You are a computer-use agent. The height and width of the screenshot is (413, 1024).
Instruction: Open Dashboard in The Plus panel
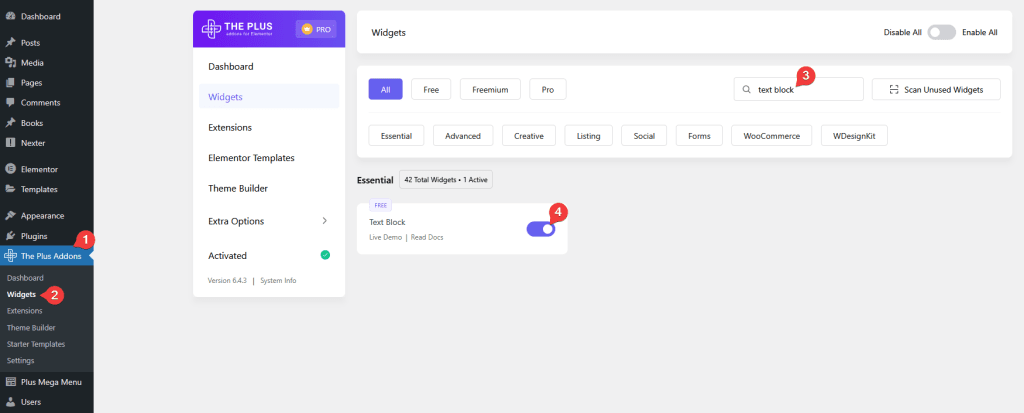pyautogui.click(x=231, y=67)
